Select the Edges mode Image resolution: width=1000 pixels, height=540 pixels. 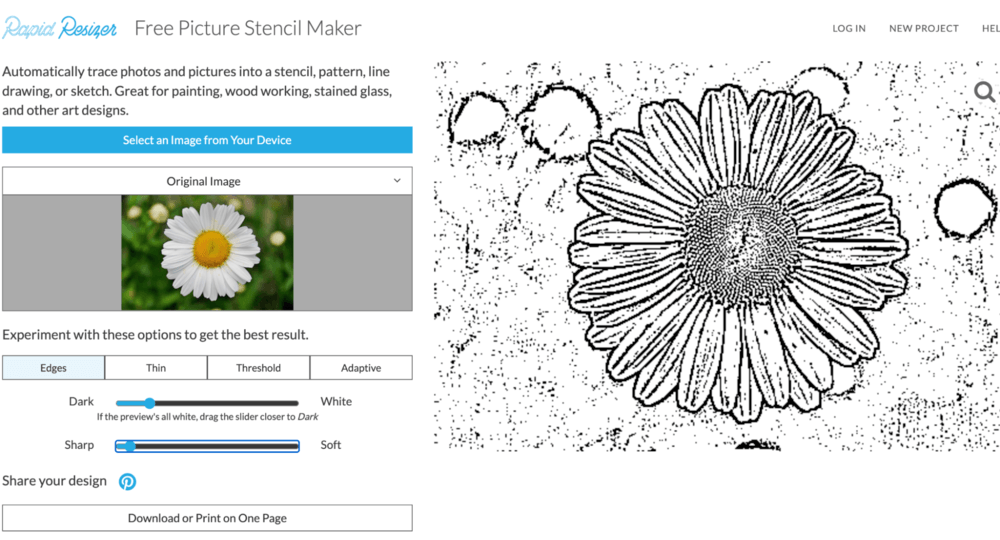click(54, 368)
